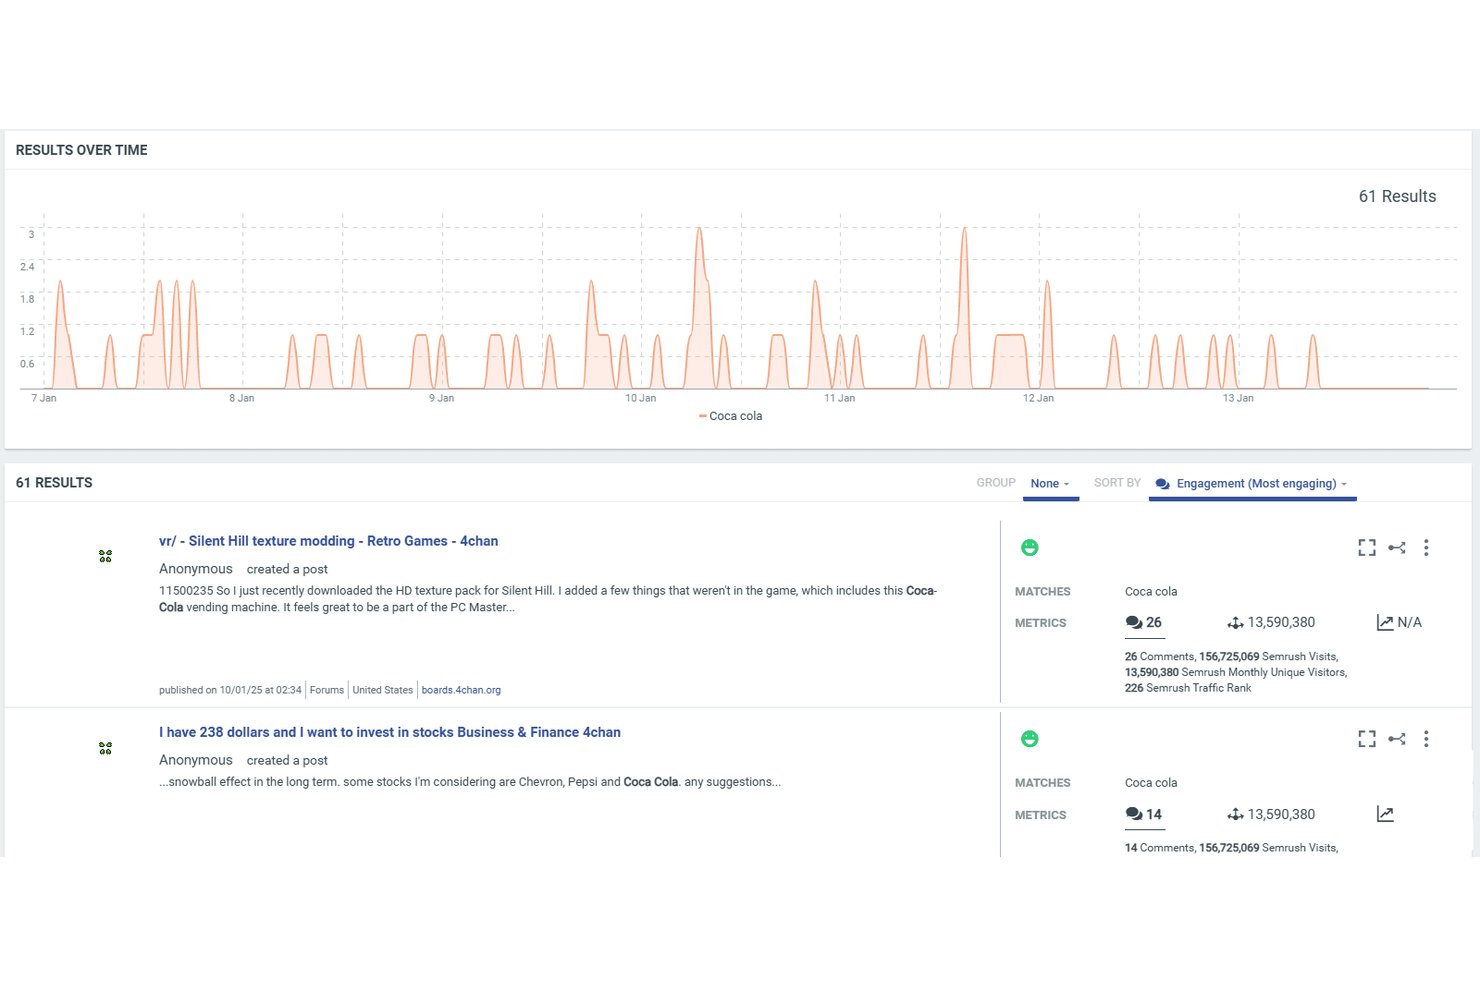
Task: Open the 238 dollars stocks post title
Action: pos(390,732)
